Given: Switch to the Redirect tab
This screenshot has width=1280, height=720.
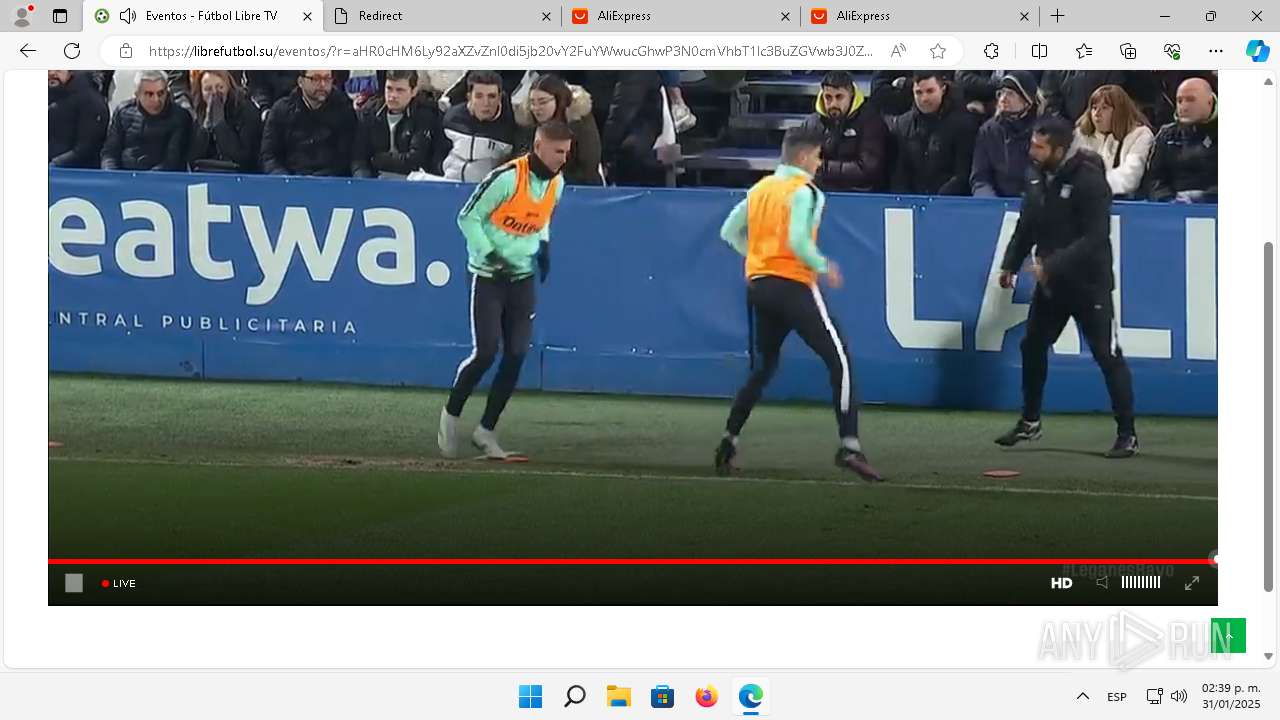Looking at the screenshot, I should [x=442, y=16].
